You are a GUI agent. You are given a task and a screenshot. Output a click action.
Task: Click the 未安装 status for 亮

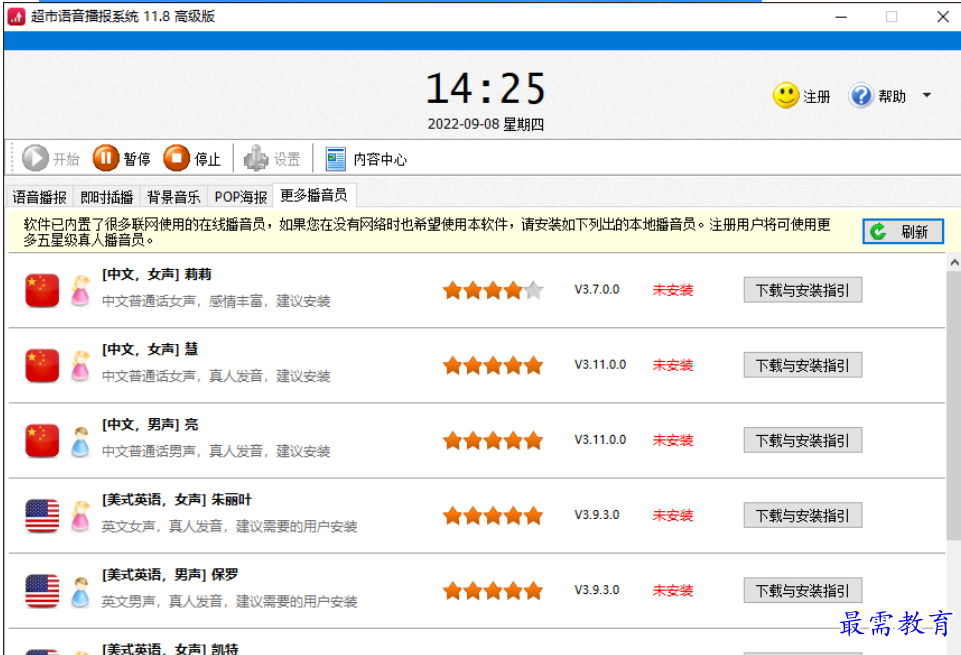(673, 440)
